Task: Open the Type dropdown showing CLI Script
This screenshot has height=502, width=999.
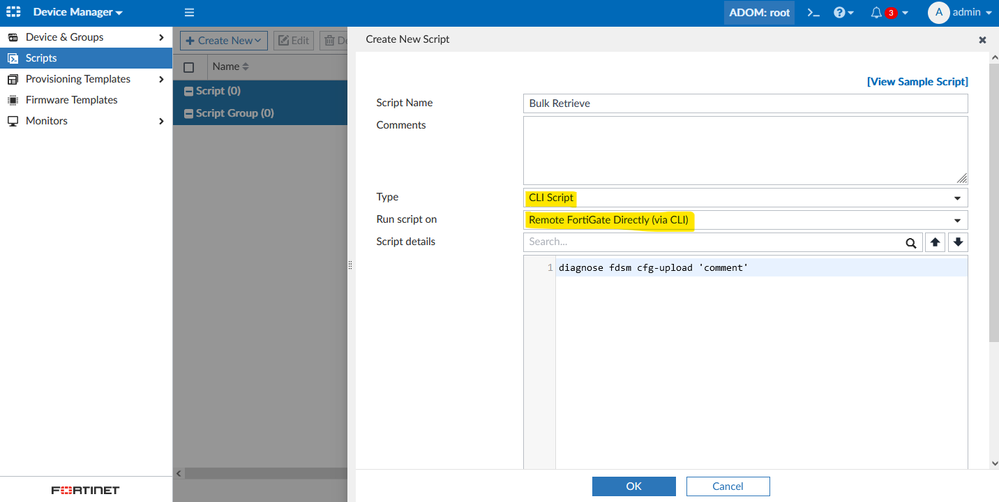Action: coord(745,197)
